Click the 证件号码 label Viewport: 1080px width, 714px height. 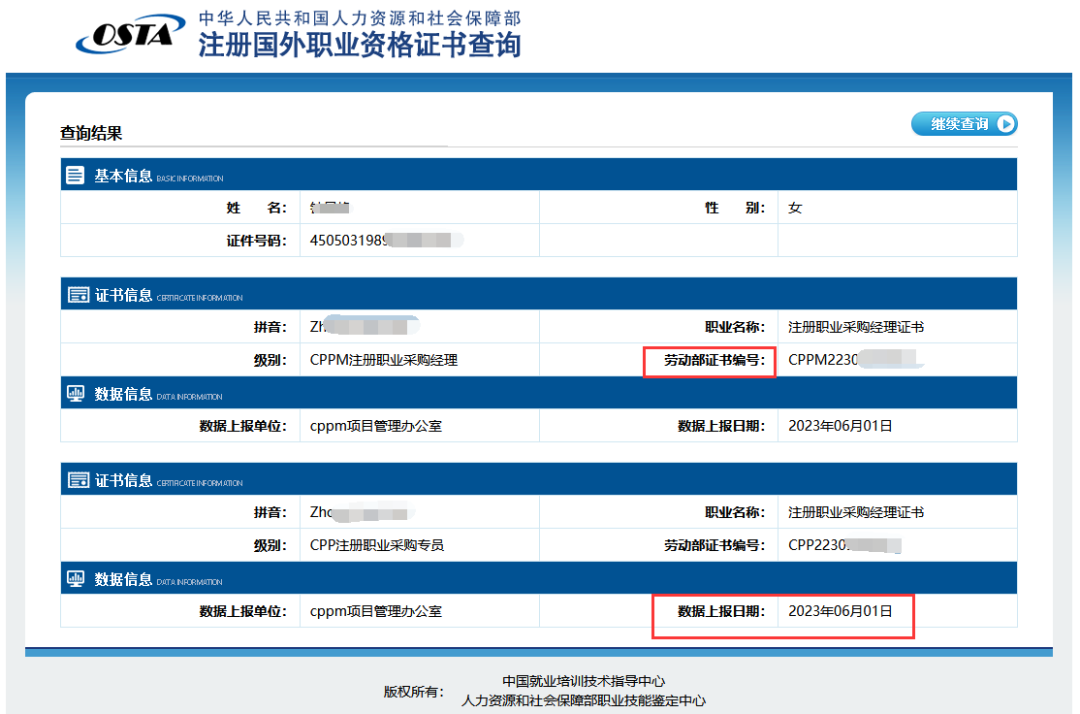click(256, 240)
